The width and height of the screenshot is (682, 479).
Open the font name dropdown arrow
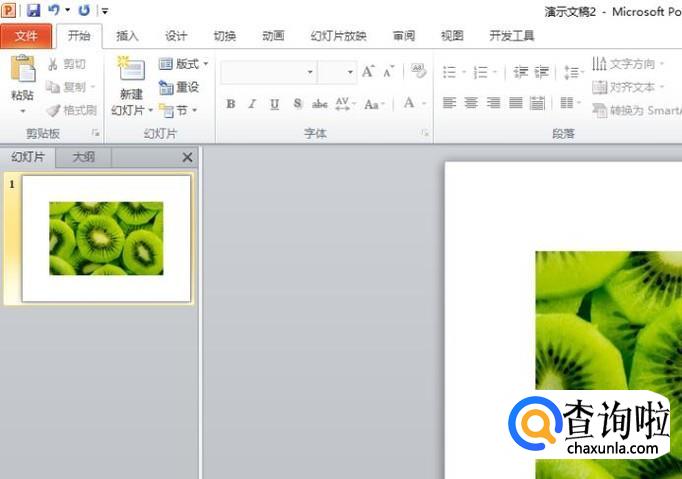point(310,72)
